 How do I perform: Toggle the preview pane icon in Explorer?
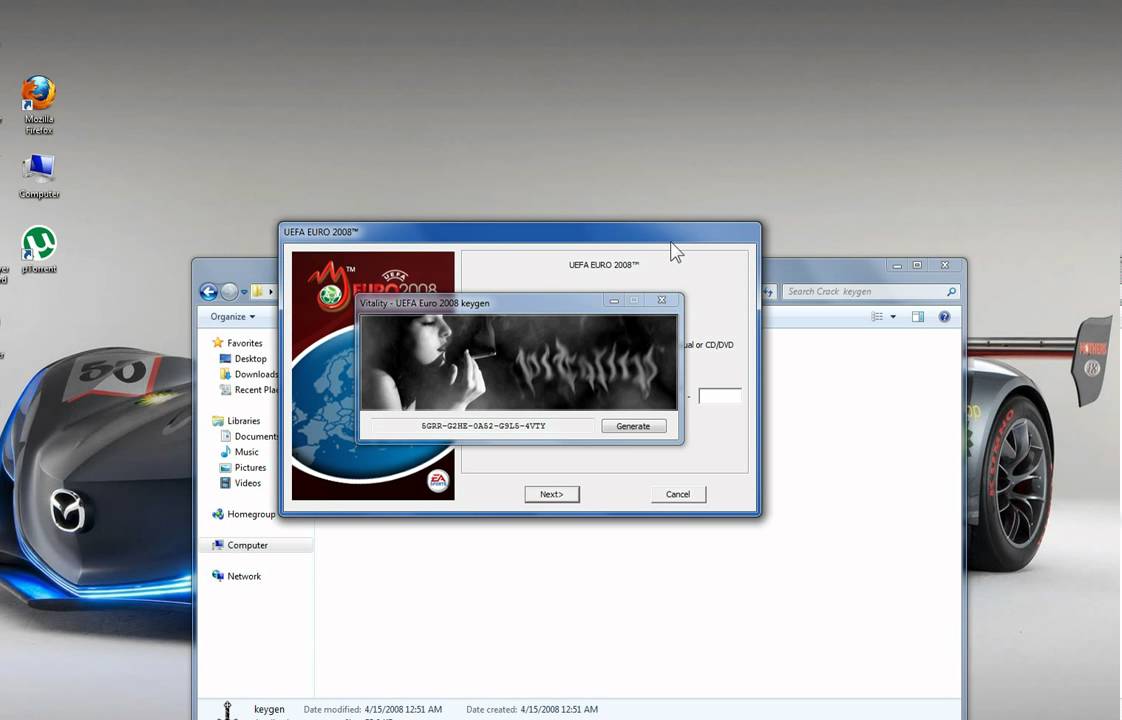[918, 316]
